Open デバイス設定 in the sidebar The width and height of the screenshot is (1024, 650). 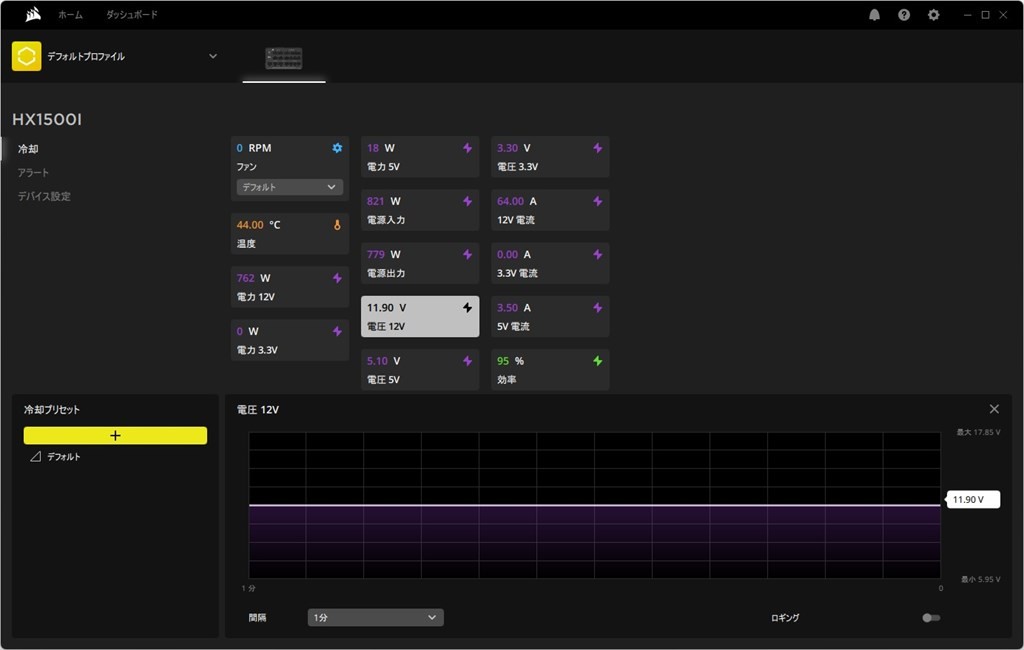(44, 197)
